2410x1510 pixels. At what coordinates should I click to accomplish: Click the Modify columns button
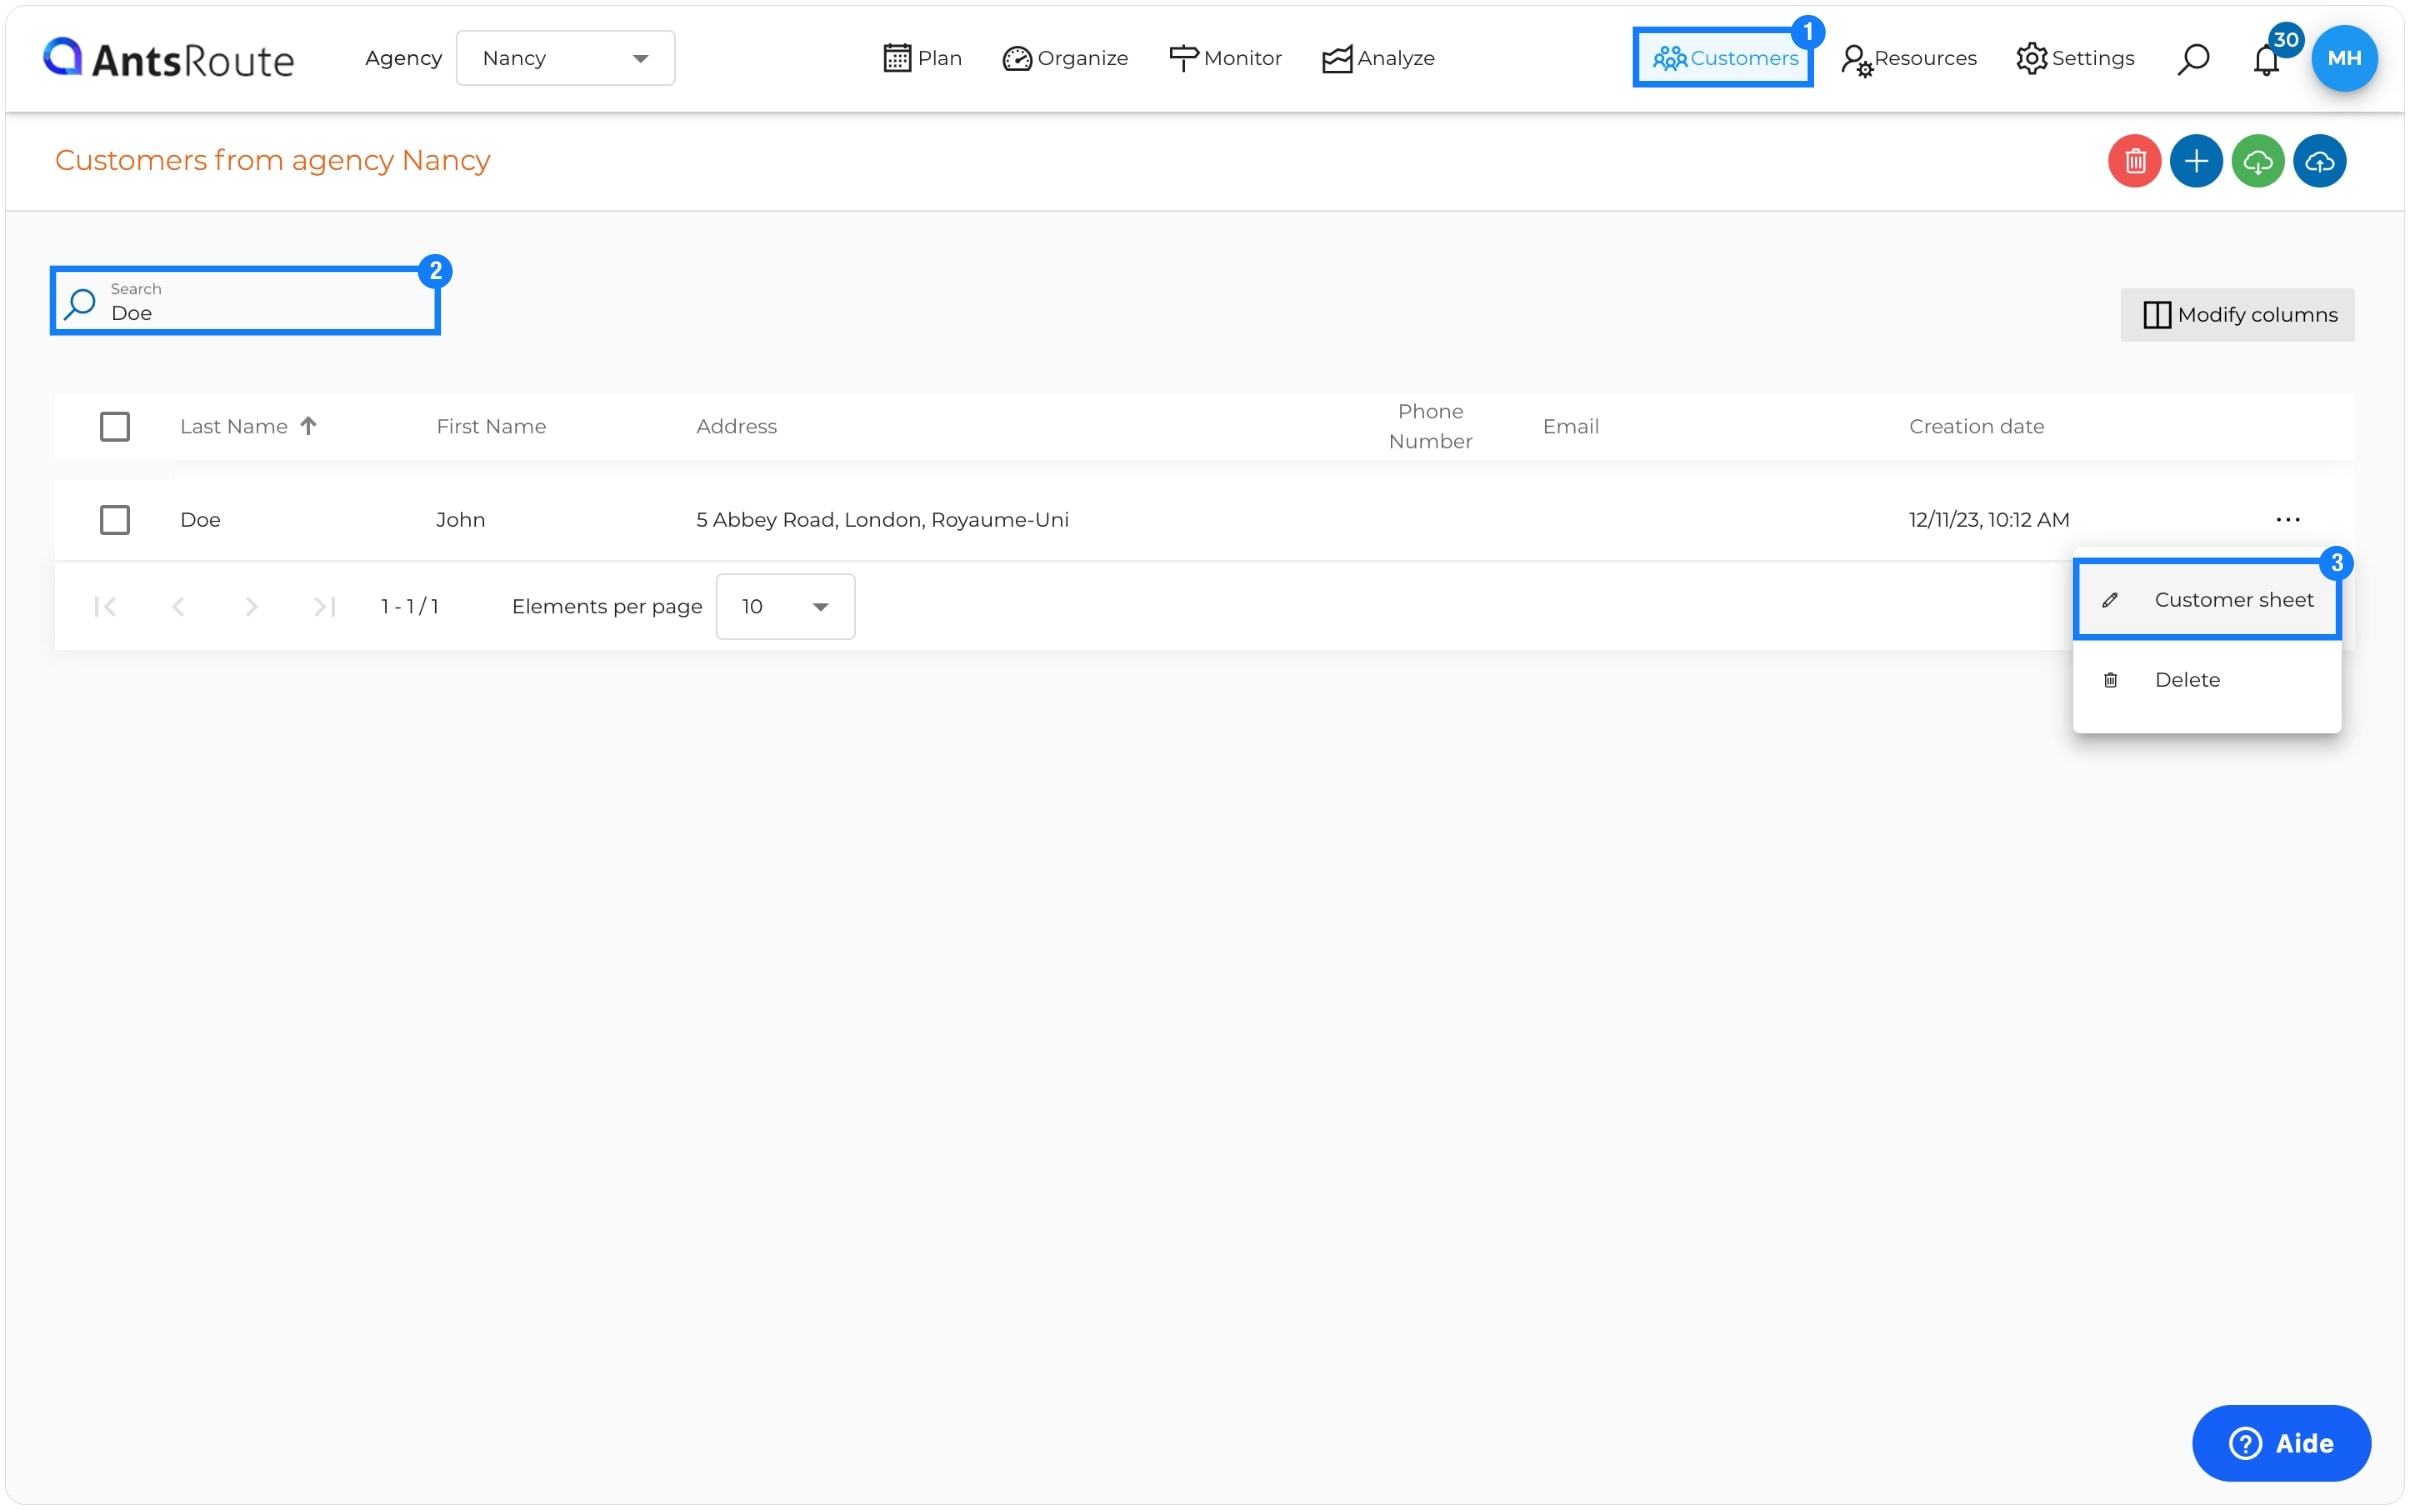[2236, 314]
